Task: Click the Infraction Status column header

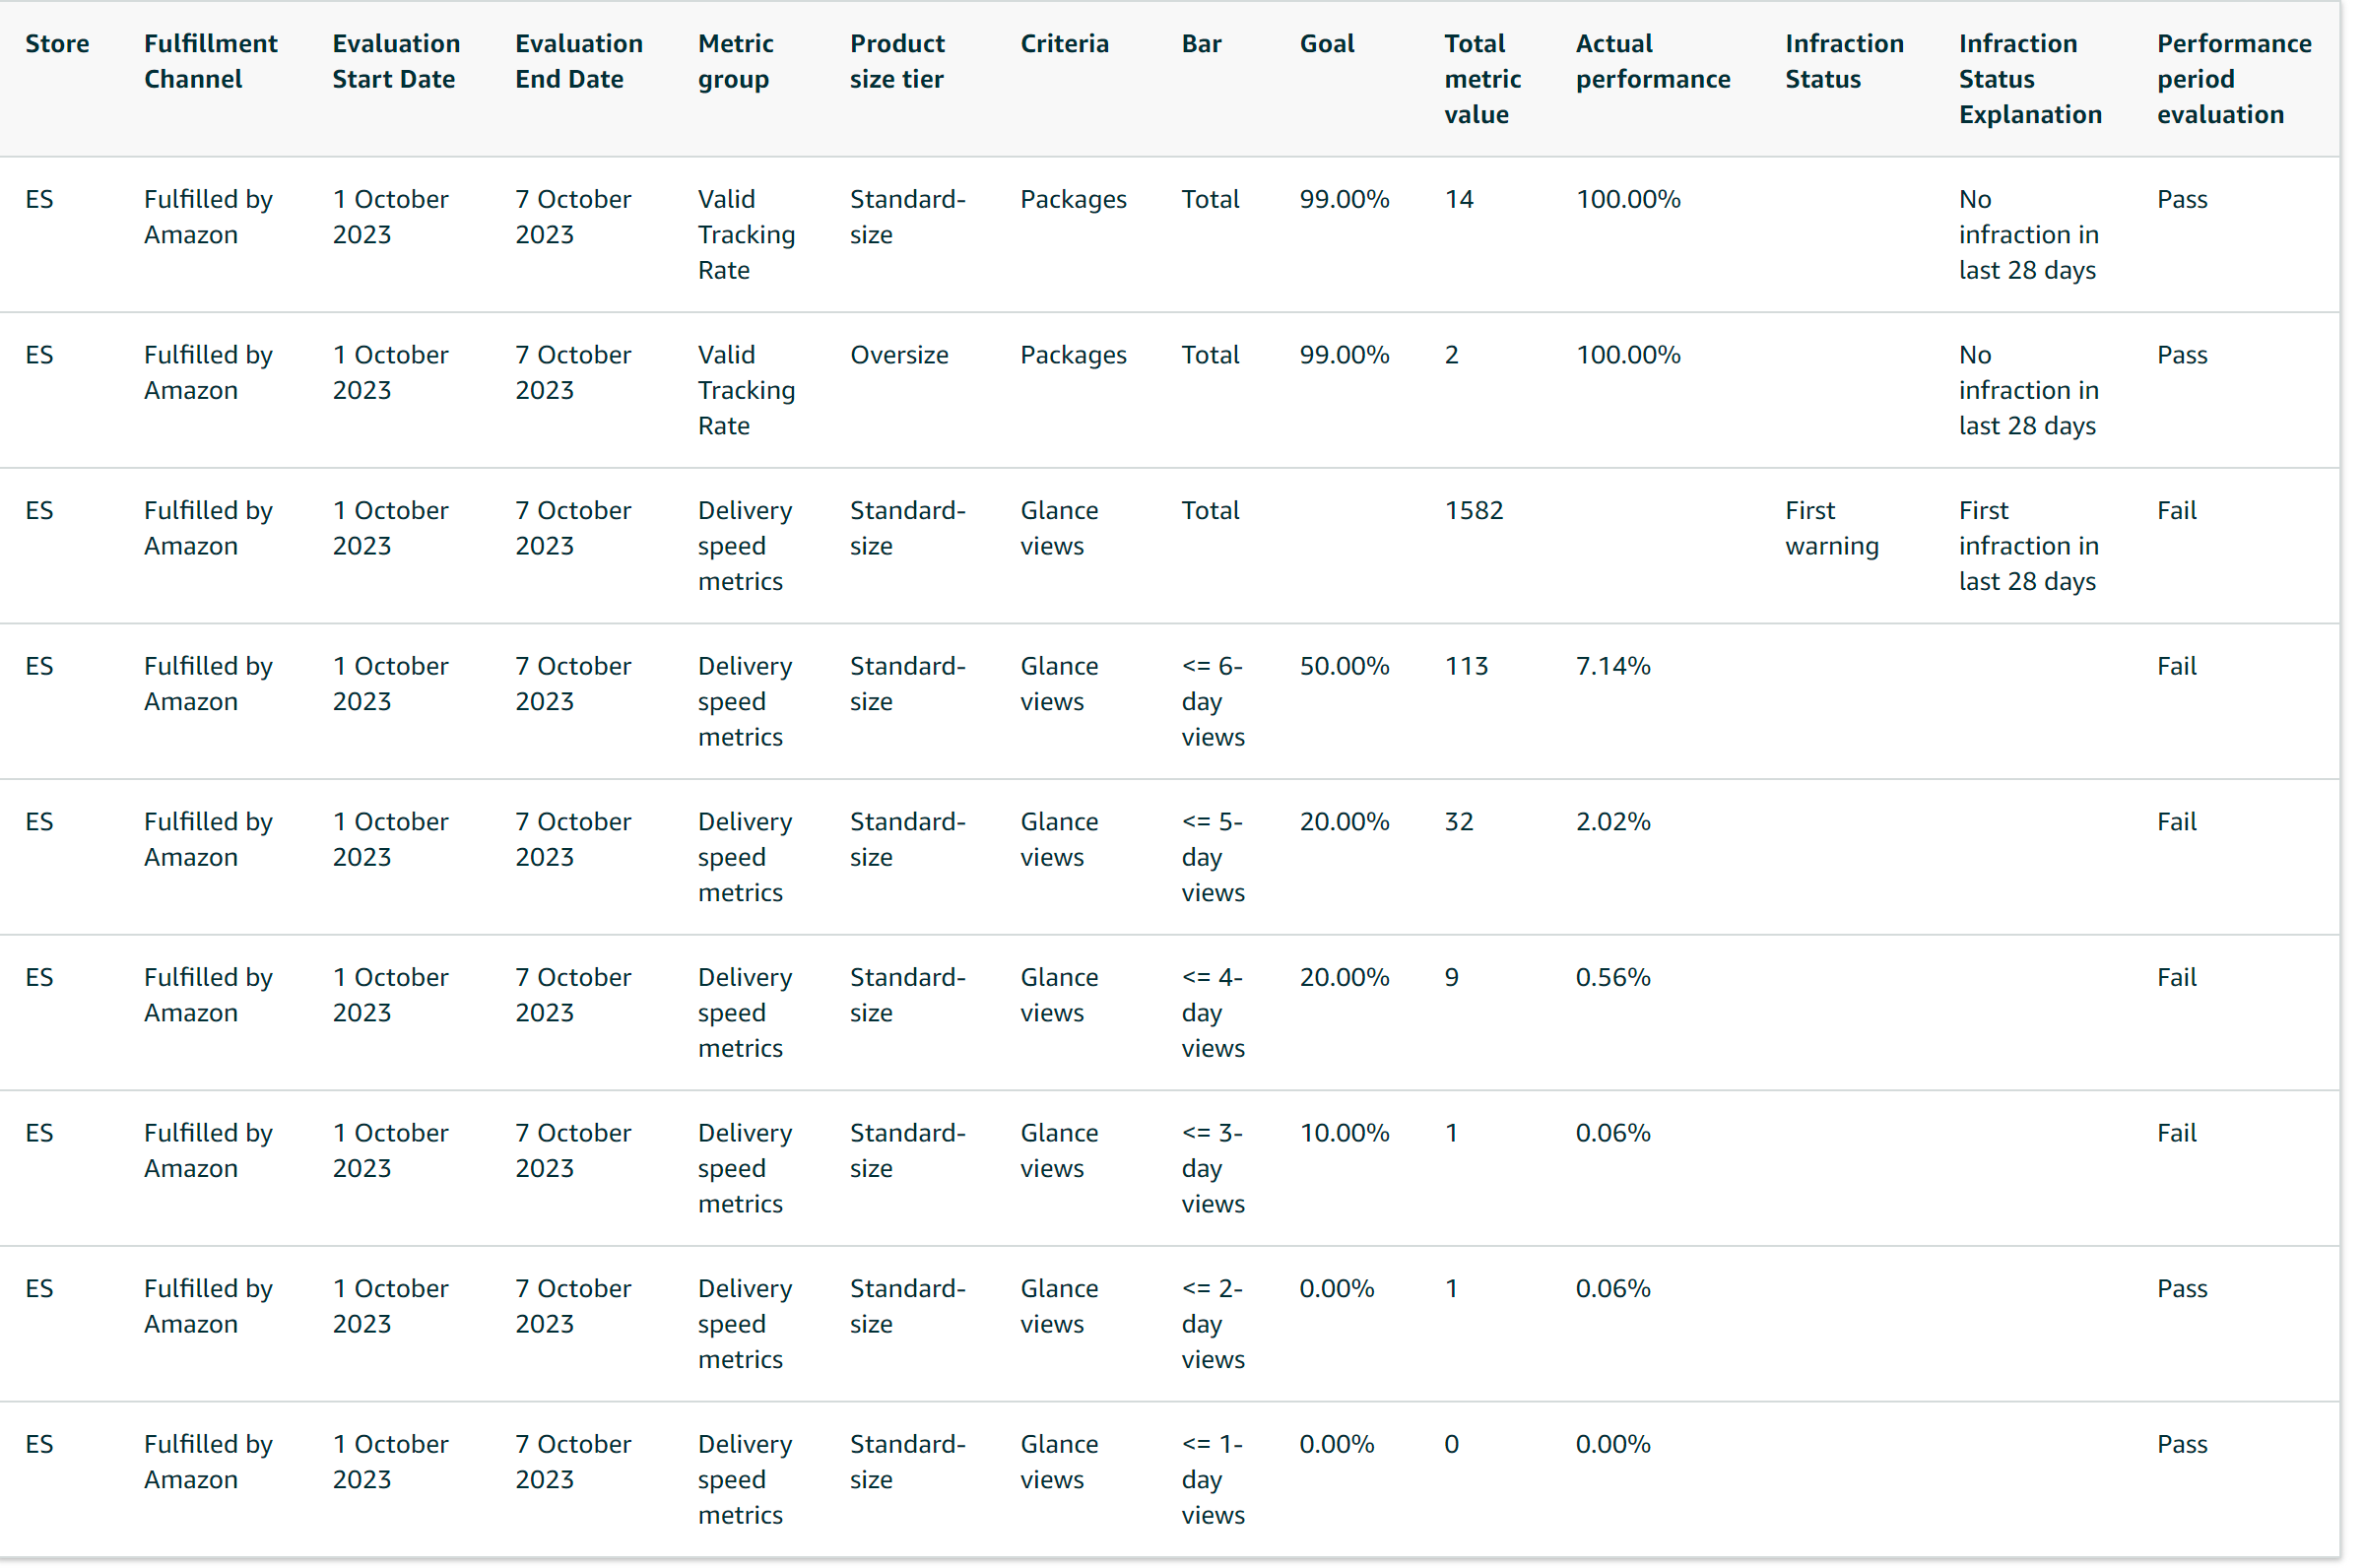Action: coord(1843,61)
